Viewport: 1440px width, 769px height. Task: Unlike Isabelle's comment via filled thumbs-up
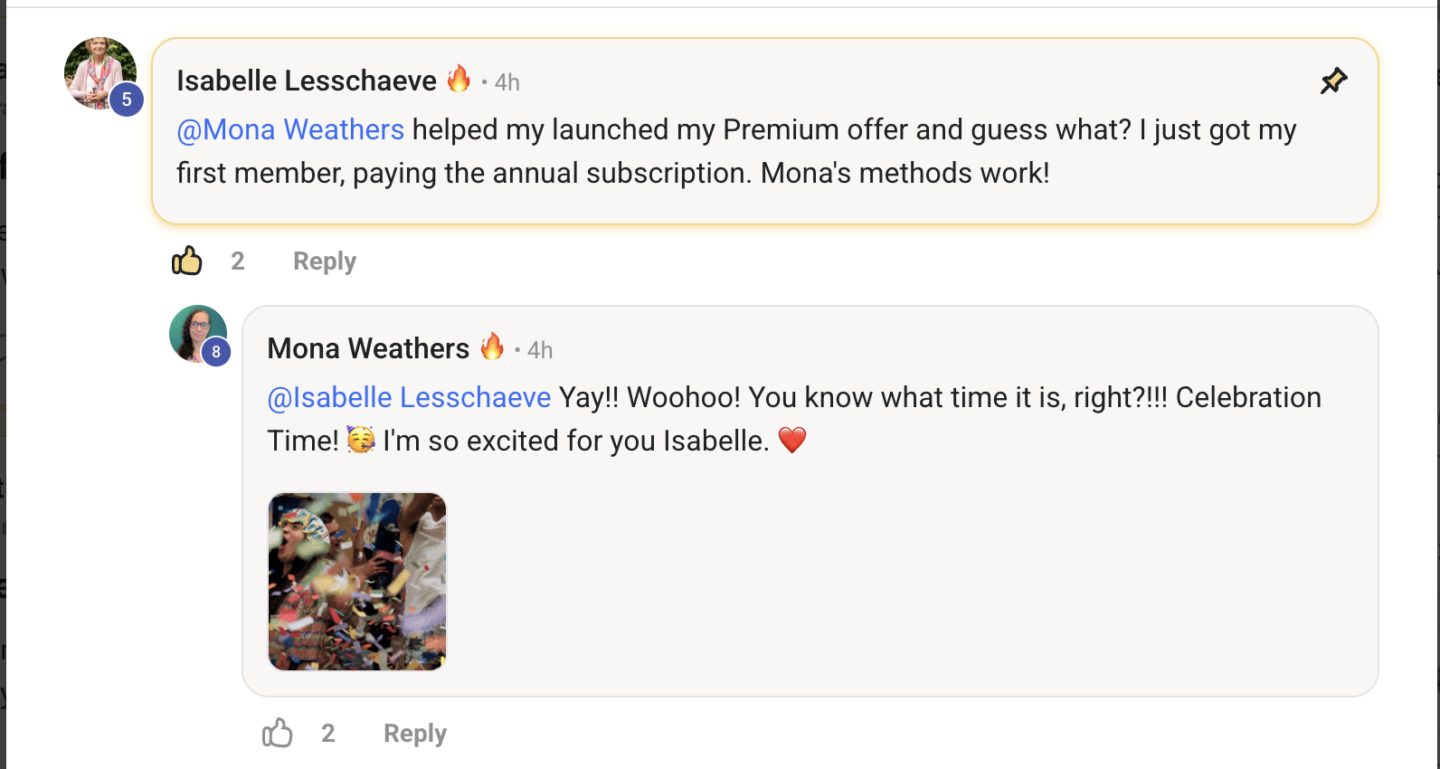click(x=187, y=262)
